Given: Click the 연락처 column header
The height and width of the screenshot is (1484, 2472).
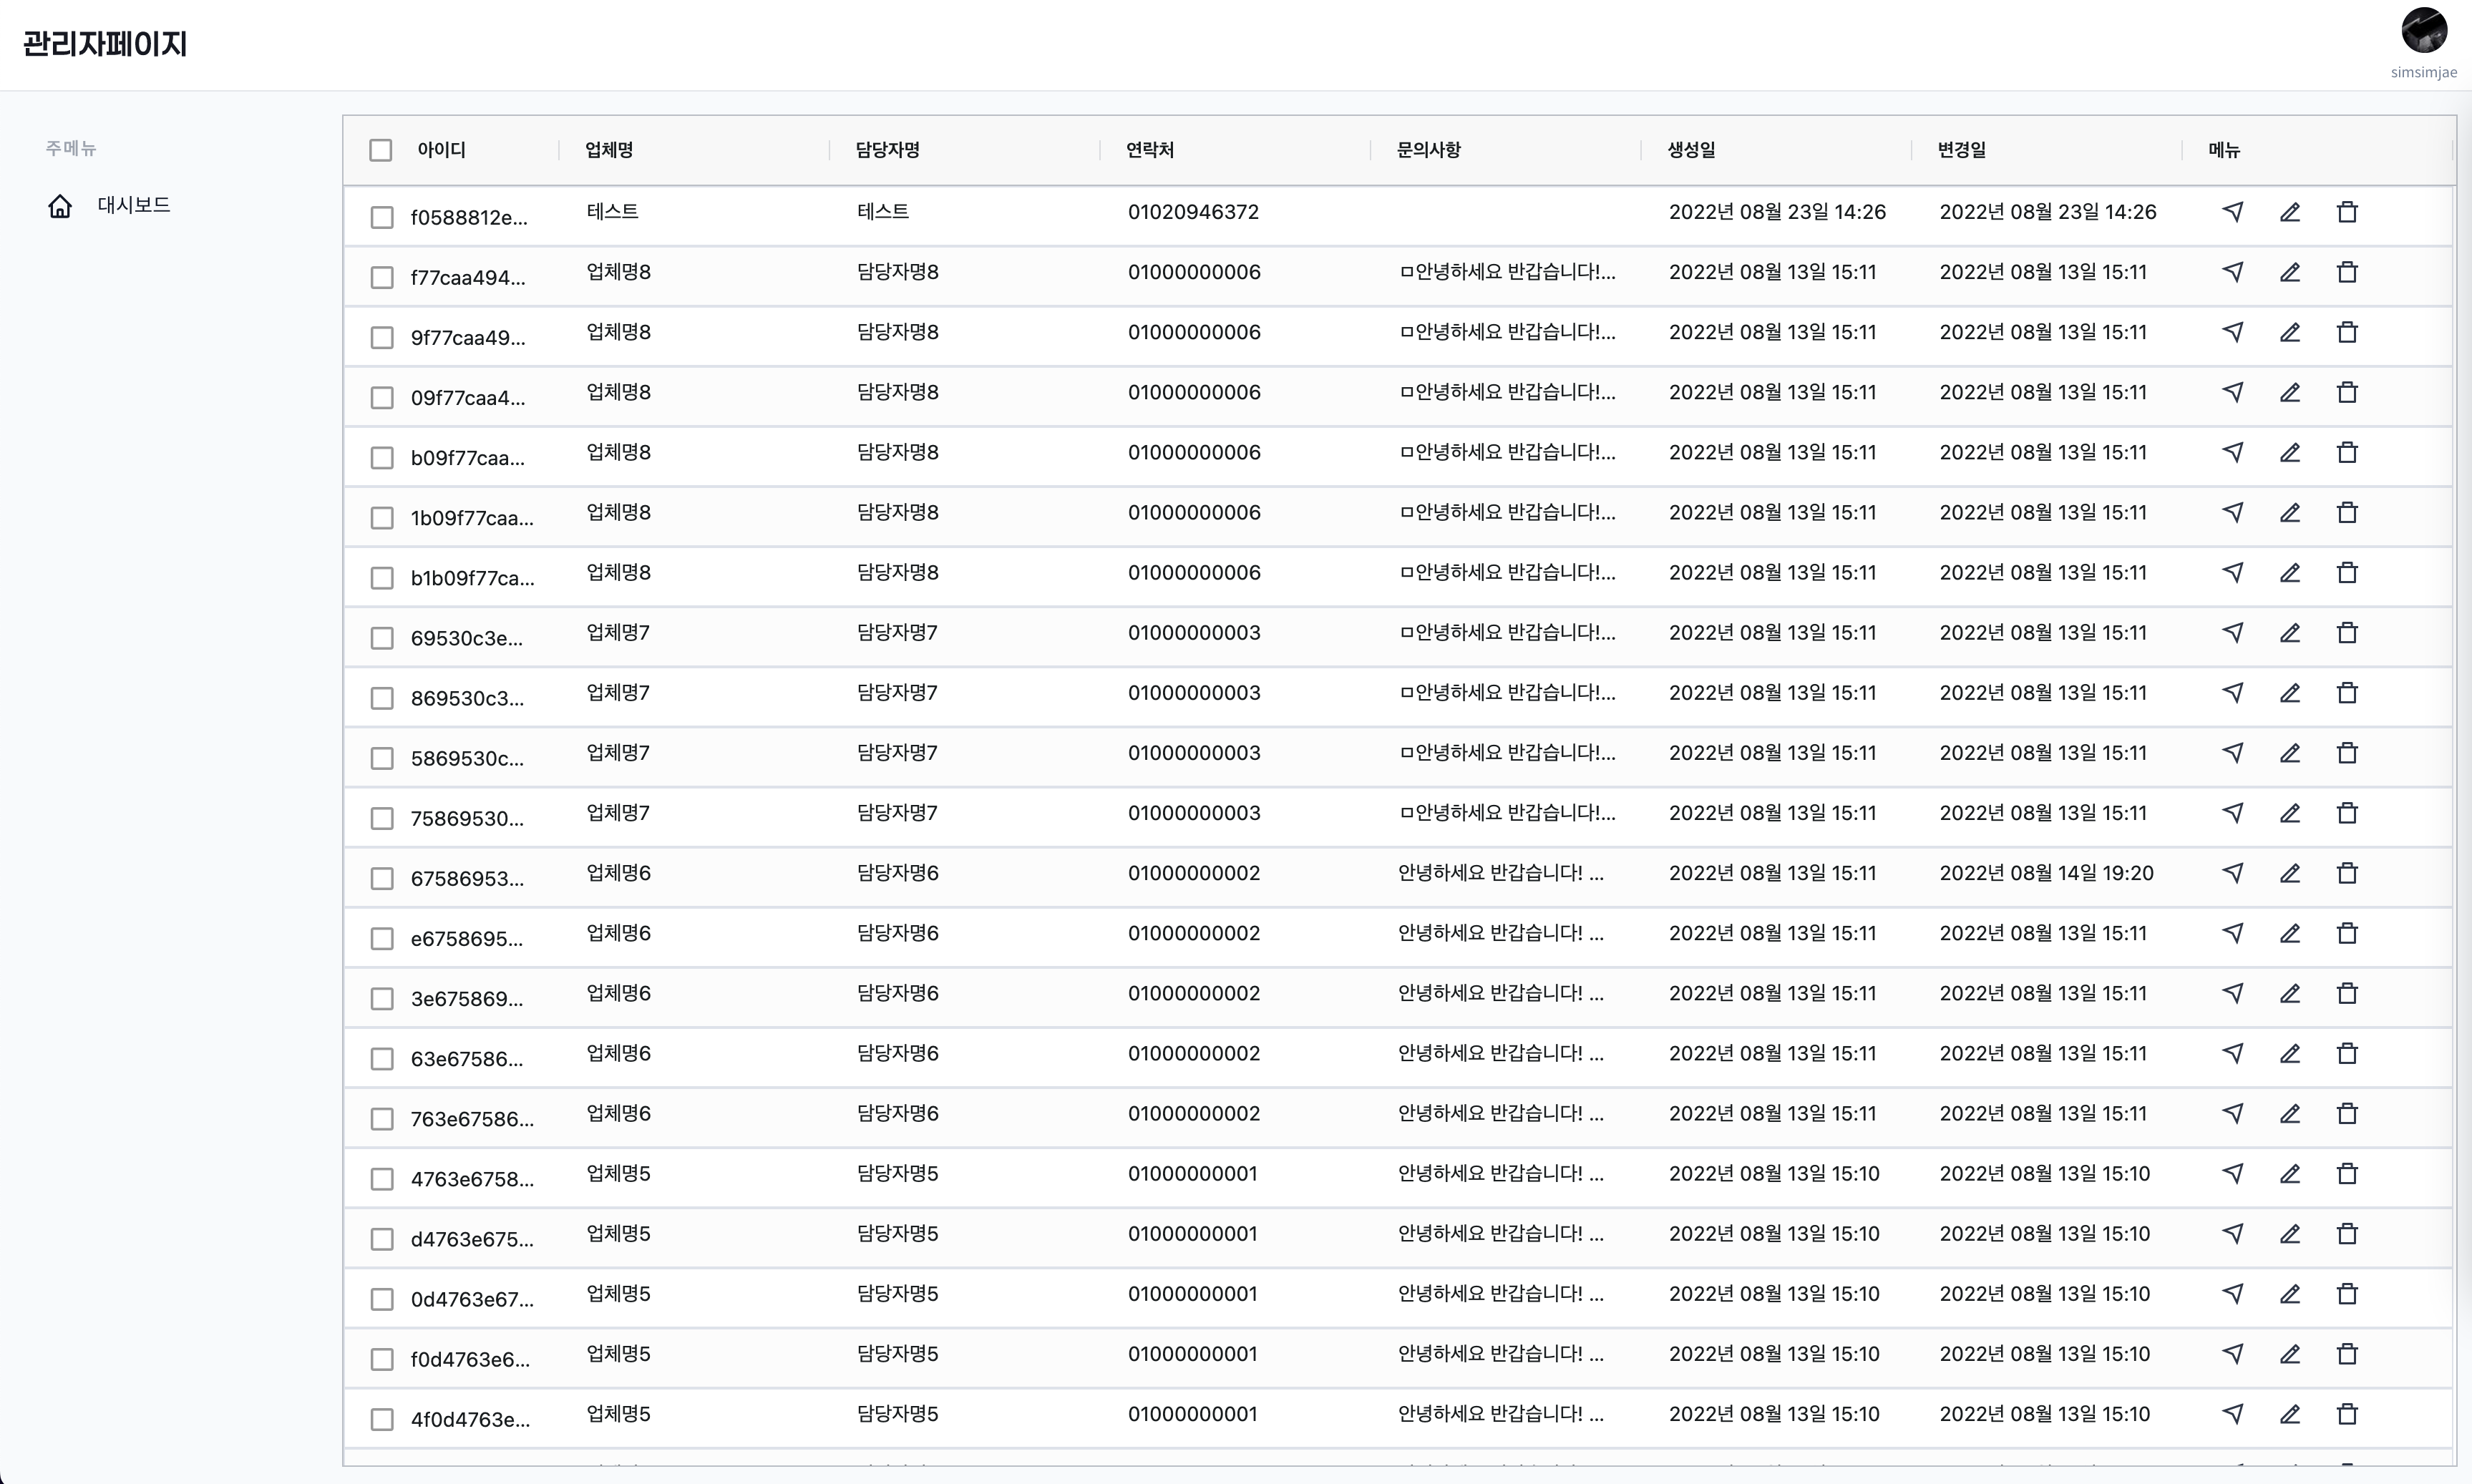Looking at the screenshot, I should 1150,150.
